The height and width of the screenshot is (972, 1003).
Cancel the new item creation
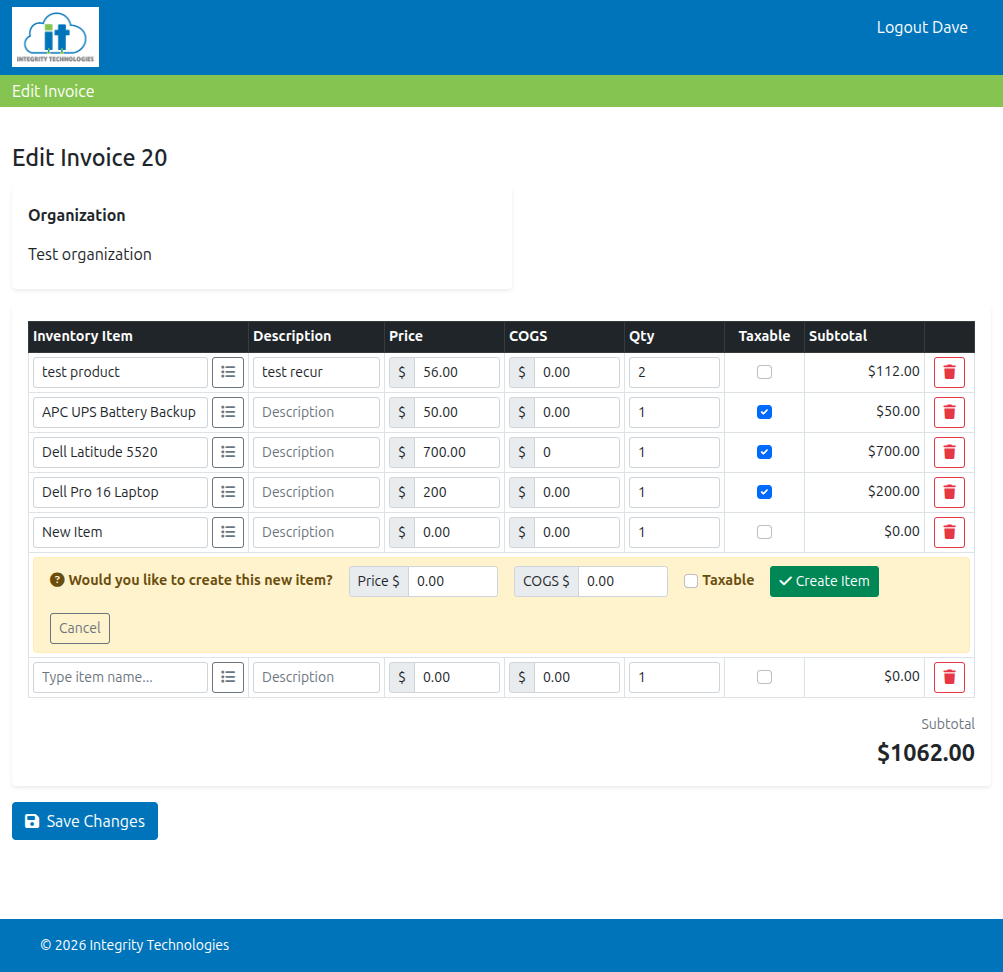coord(80,628)
